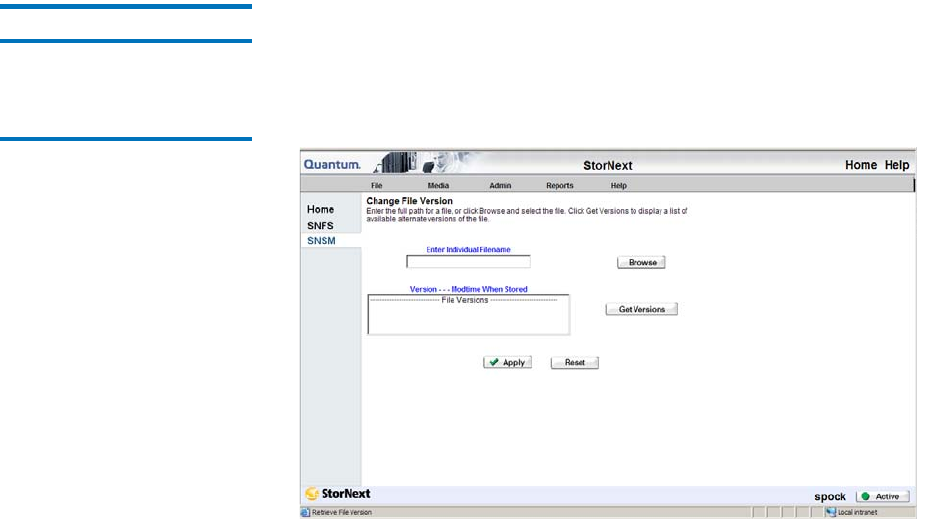Click the 'Version - - - Modtime When Stored' label

tap(469, 289)
